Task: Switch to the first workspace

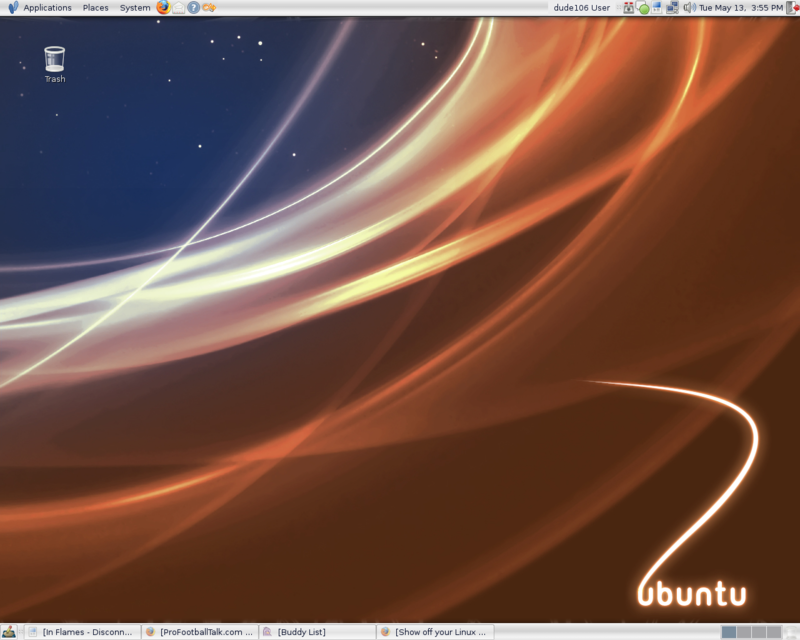Action: click(x=729, y=632)
